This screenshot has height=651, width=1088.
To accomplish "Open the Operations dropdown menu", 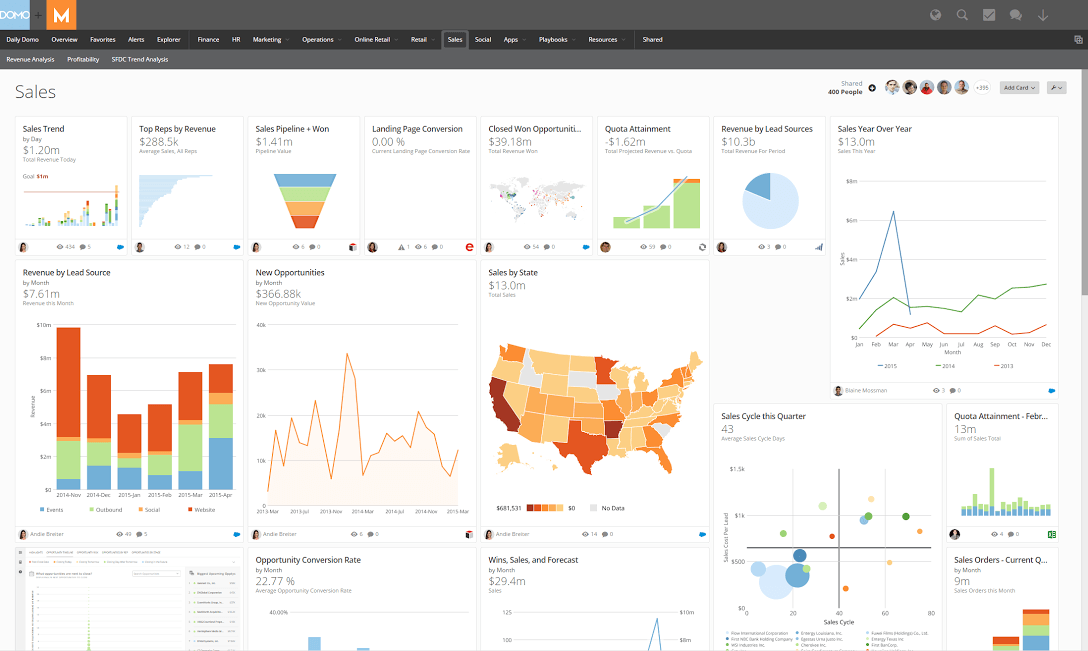I will pyautogui.click(x=318, y=39).
